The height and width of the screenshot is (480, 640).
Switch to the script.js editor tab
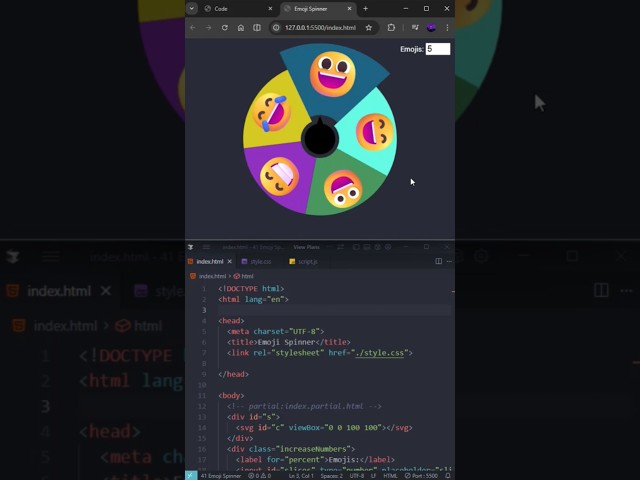tap(307, 262)
